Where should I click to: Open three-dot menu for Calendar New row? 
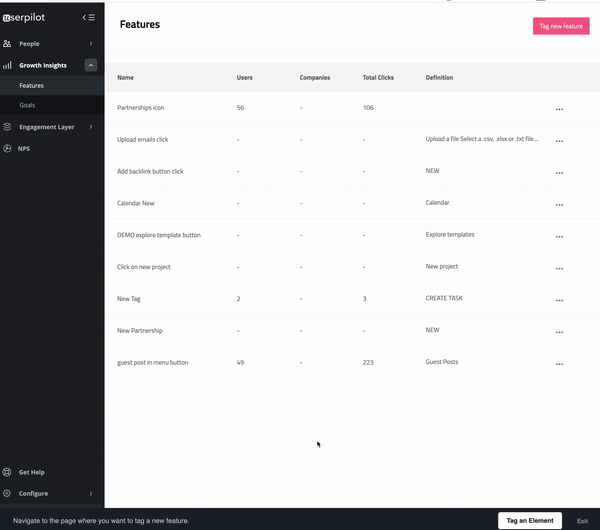[x=559, y=204]
